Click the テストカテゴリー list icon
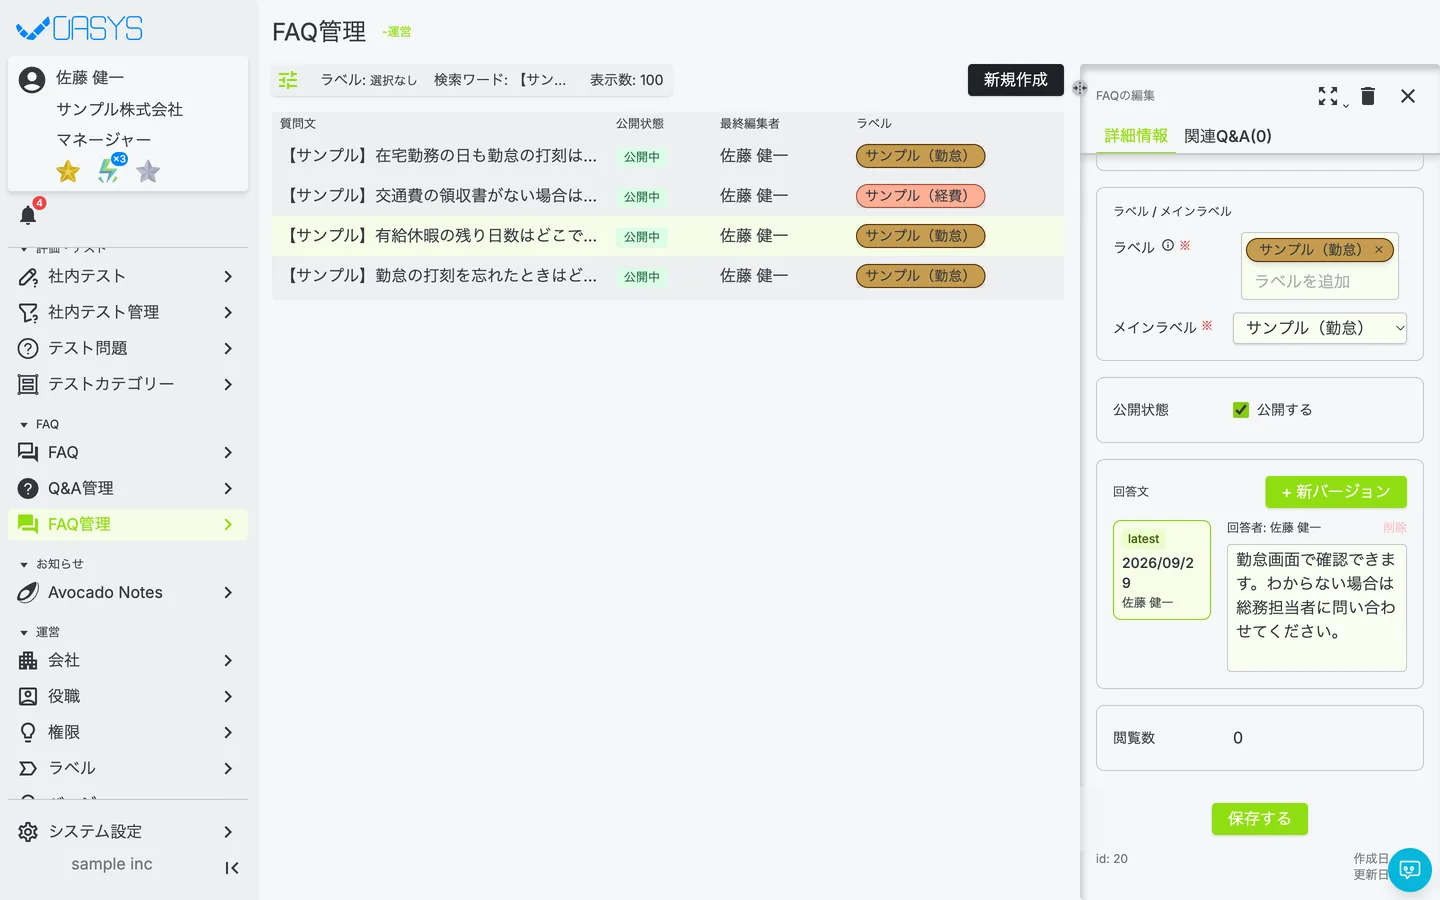The image size is (1440, 900). 28,385
